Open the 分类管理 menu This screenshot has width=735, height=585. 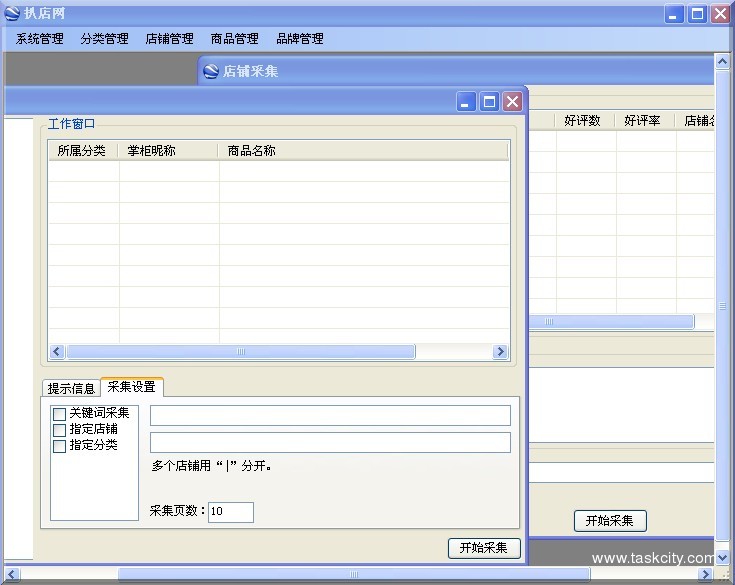pos(105,38)
